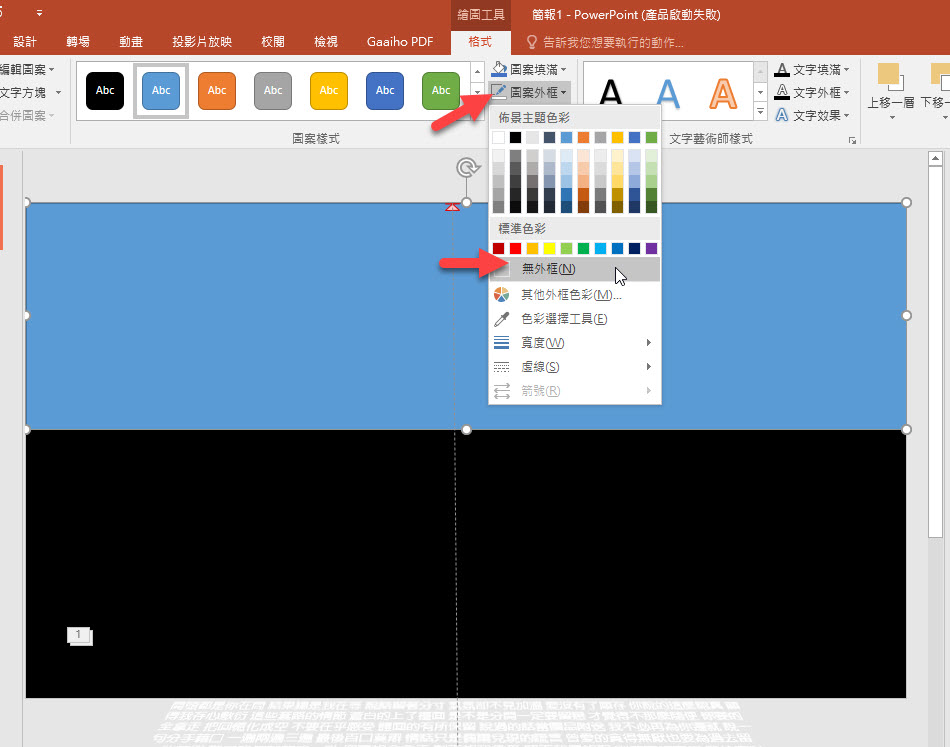Open the 設計 ribbon tab
Image resolution: width=950 pixels, height=747 pixels.
(x=25, y=42)
